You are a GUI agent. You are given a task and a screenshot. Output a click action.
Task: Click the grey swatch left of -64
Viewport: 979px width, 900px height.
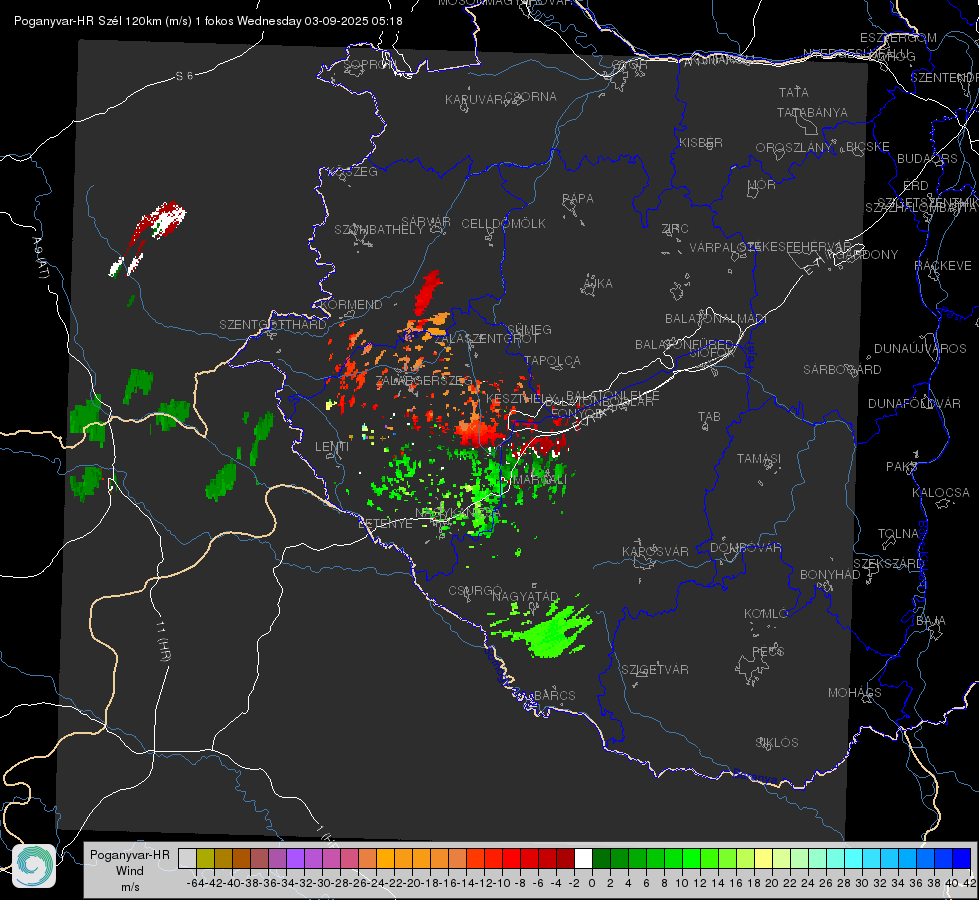[x=187, y=858]
